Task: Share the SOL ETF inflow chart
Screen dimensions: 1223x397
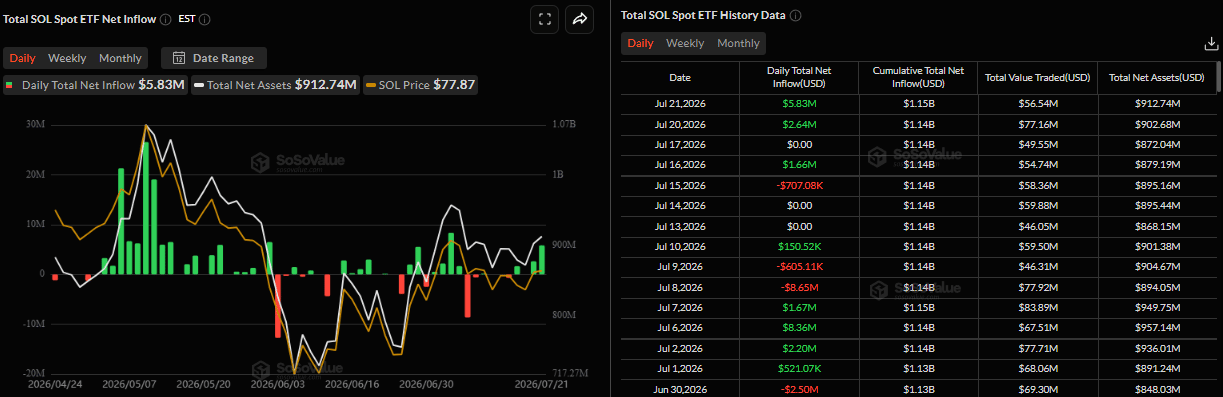Action: tap(580, 19)
